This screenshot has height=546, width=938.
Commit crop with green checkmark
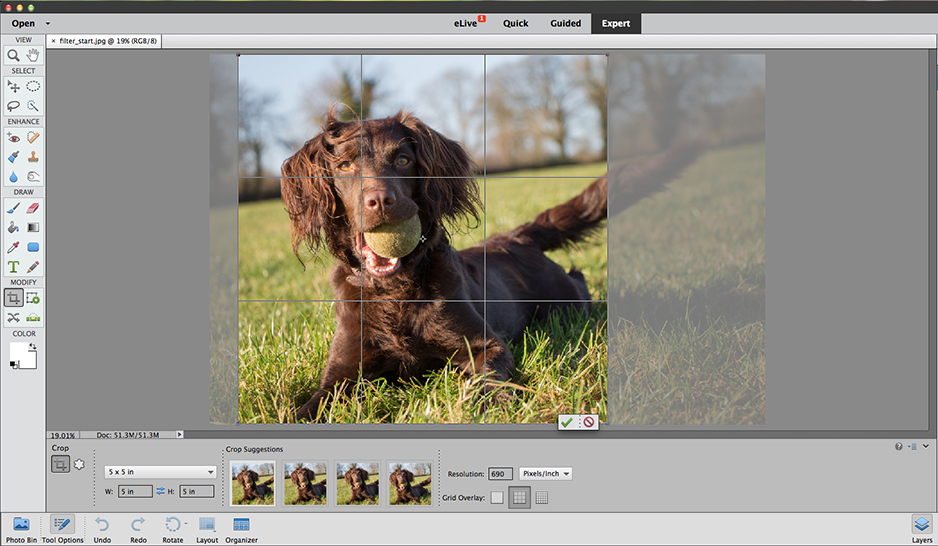pyautogui.click(x=567, y=422)
